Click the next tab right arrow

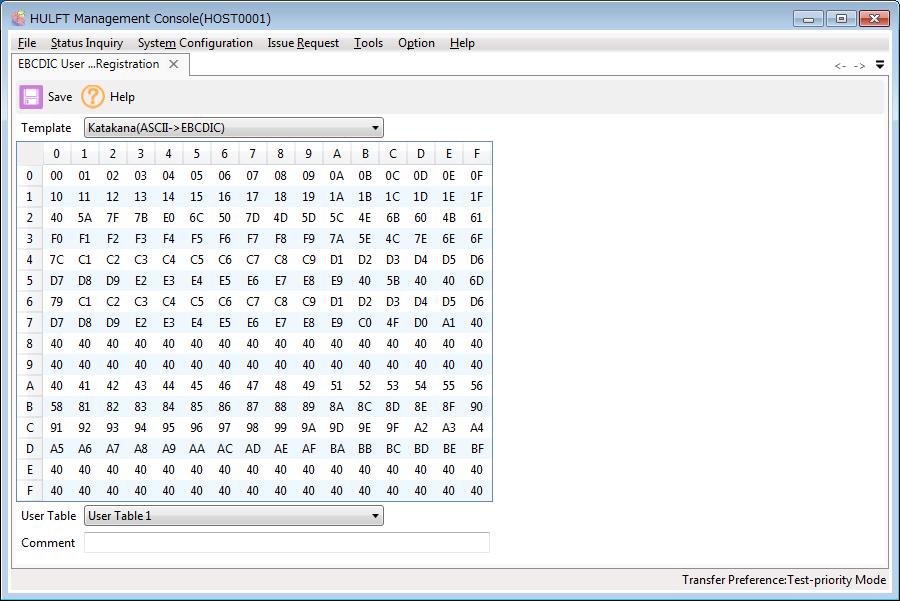[x=859, y=66]
